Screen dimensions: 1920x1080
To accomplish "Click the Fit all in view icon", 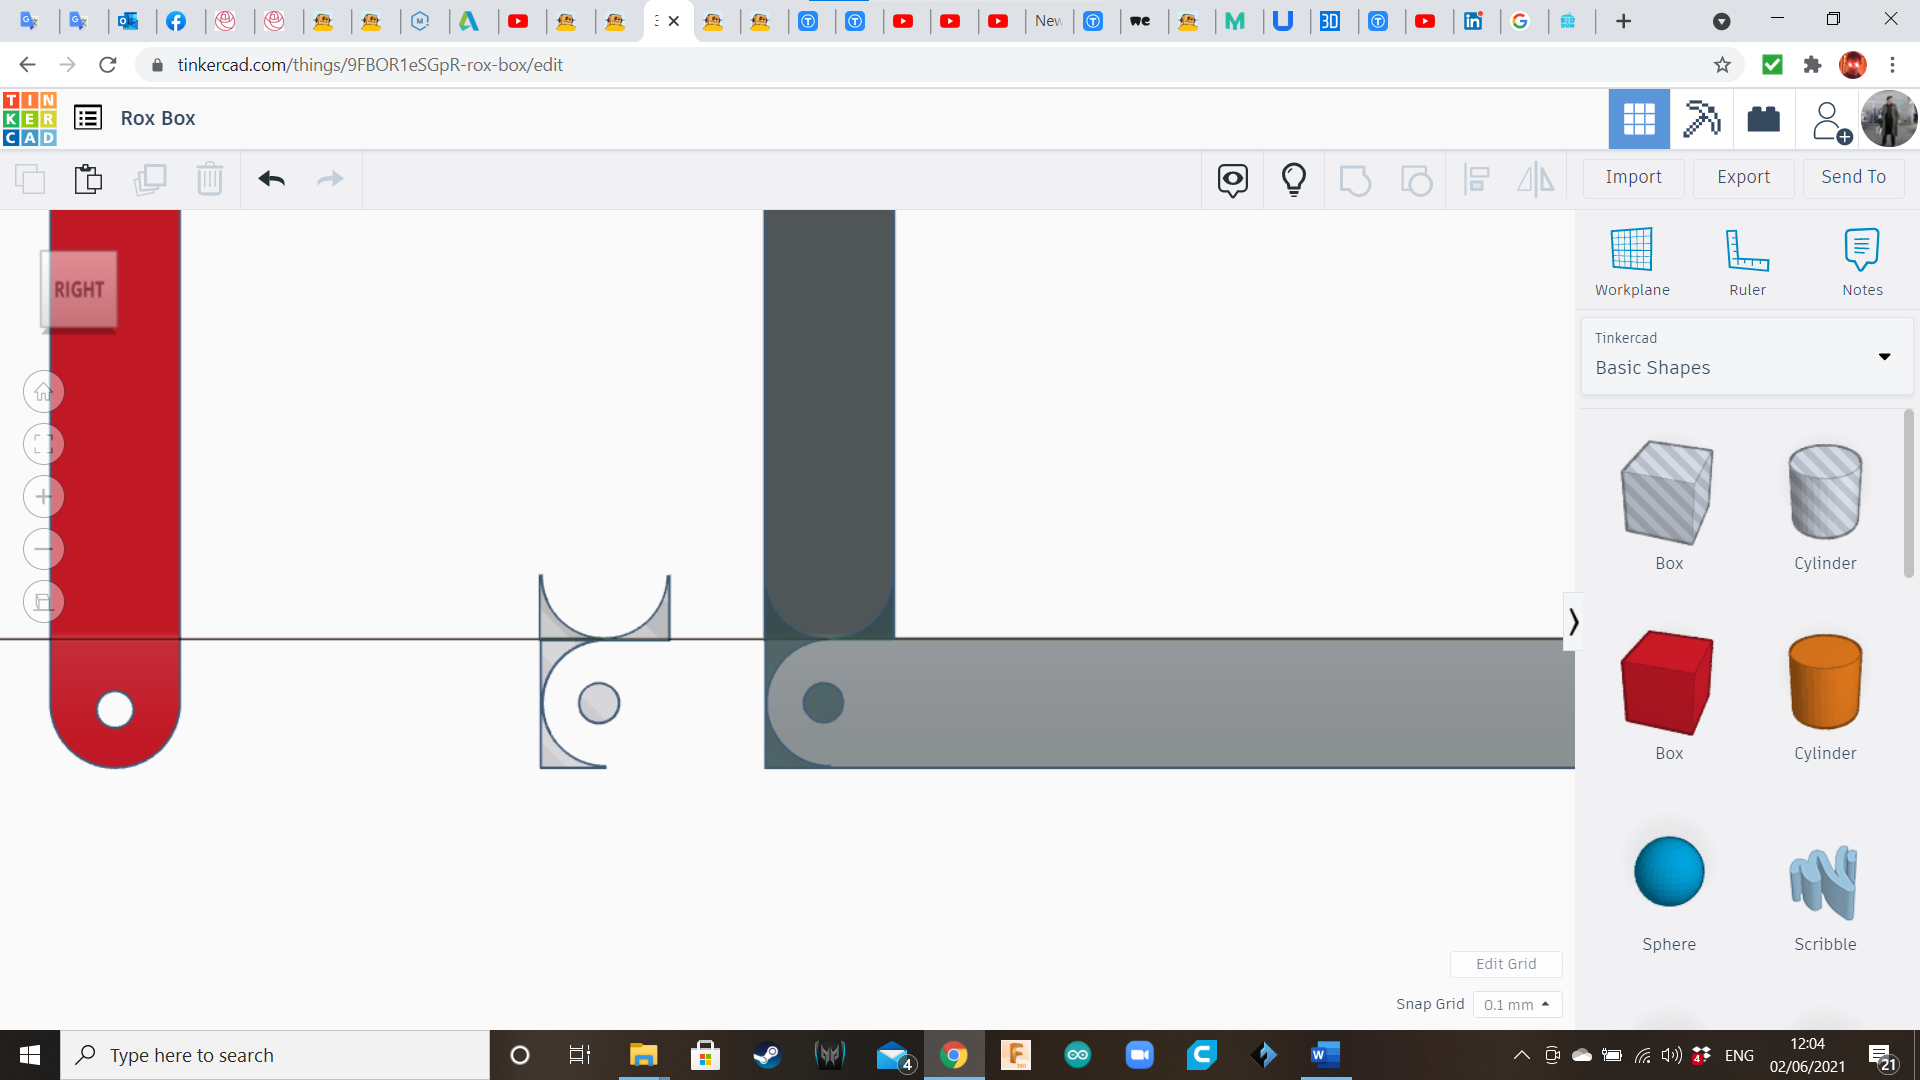I will coord(43,444).
